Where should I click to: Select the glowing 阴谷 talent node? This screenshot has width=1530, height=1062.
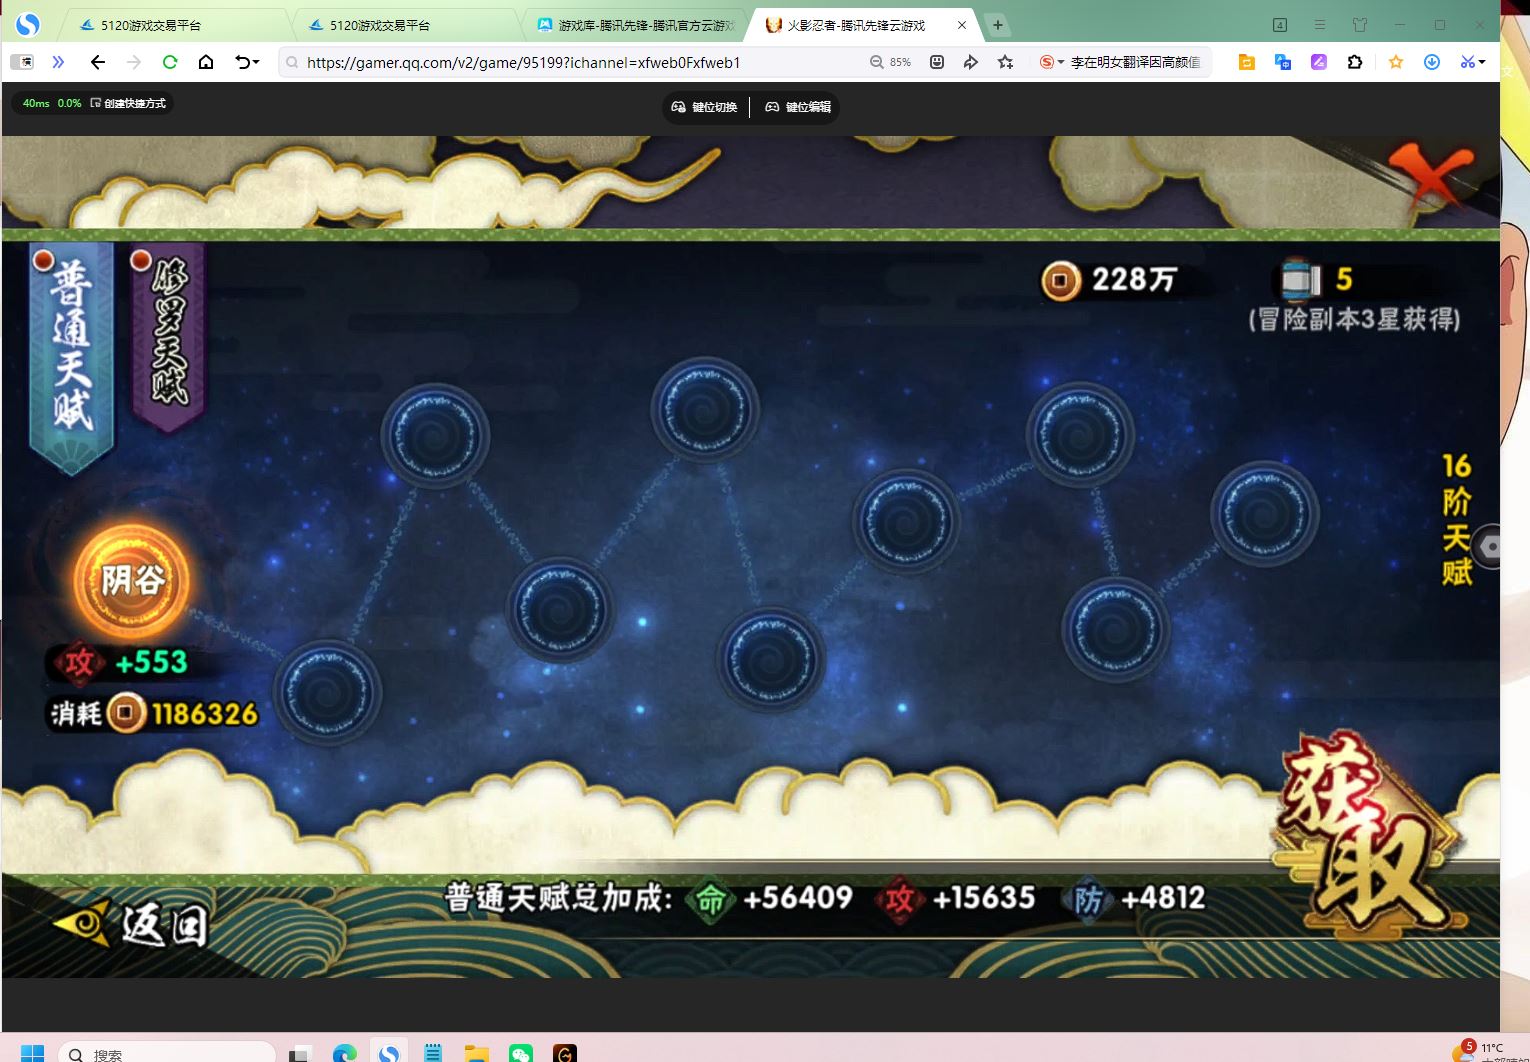pos(131,580)
